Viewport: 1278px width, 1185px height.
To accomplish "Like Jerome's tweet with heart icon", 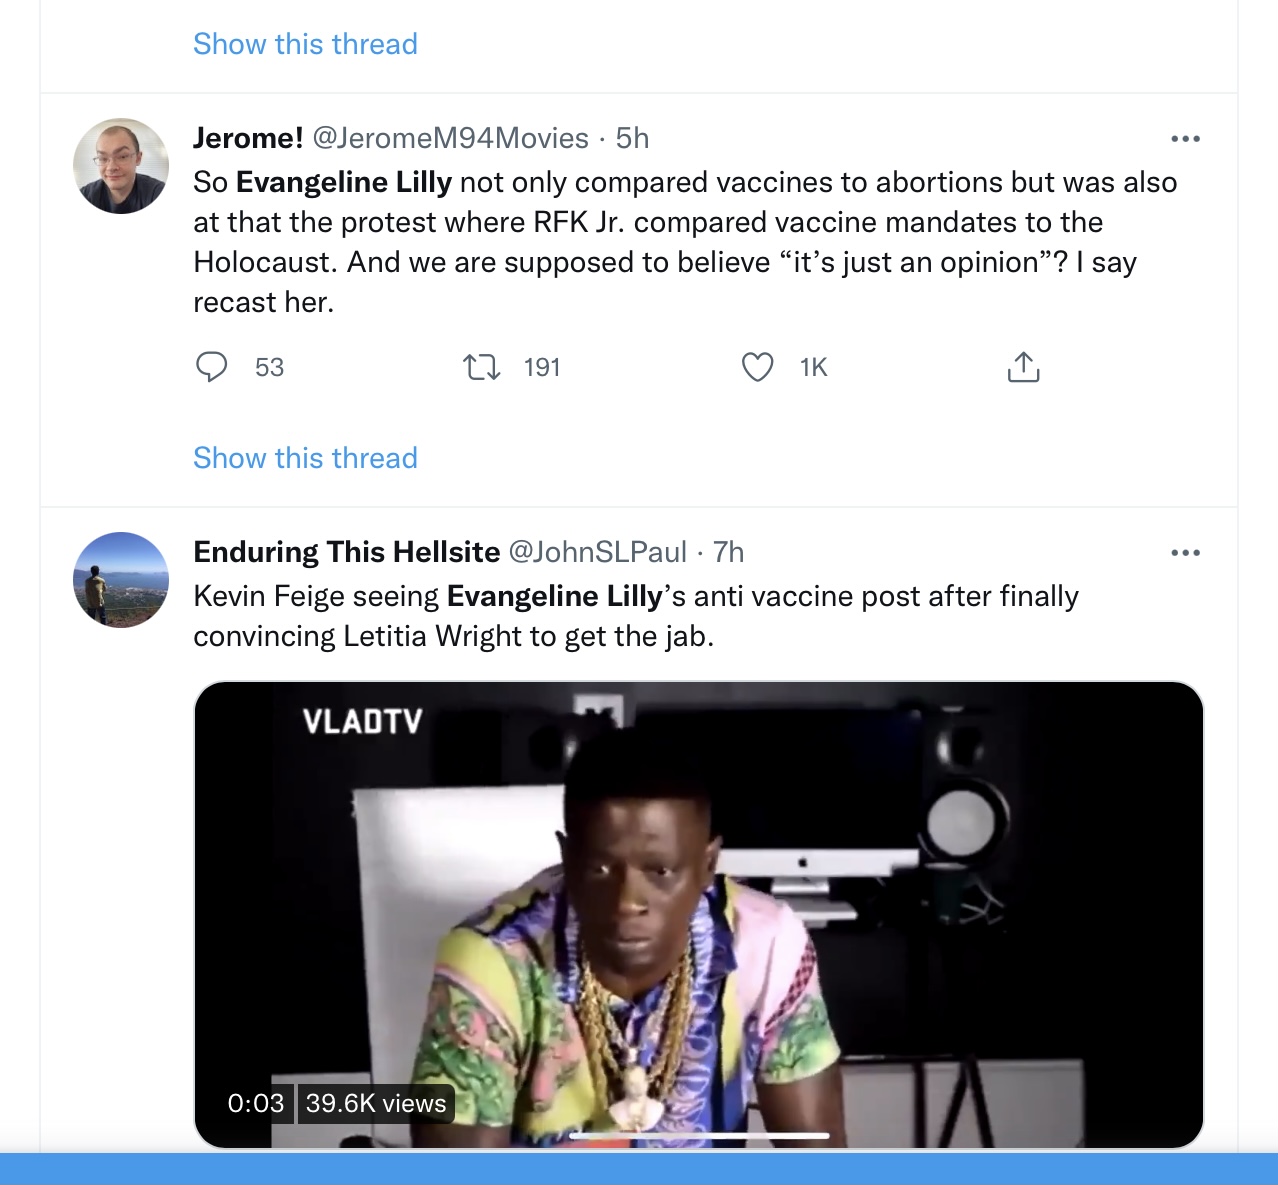I will [x=757, y=367].
